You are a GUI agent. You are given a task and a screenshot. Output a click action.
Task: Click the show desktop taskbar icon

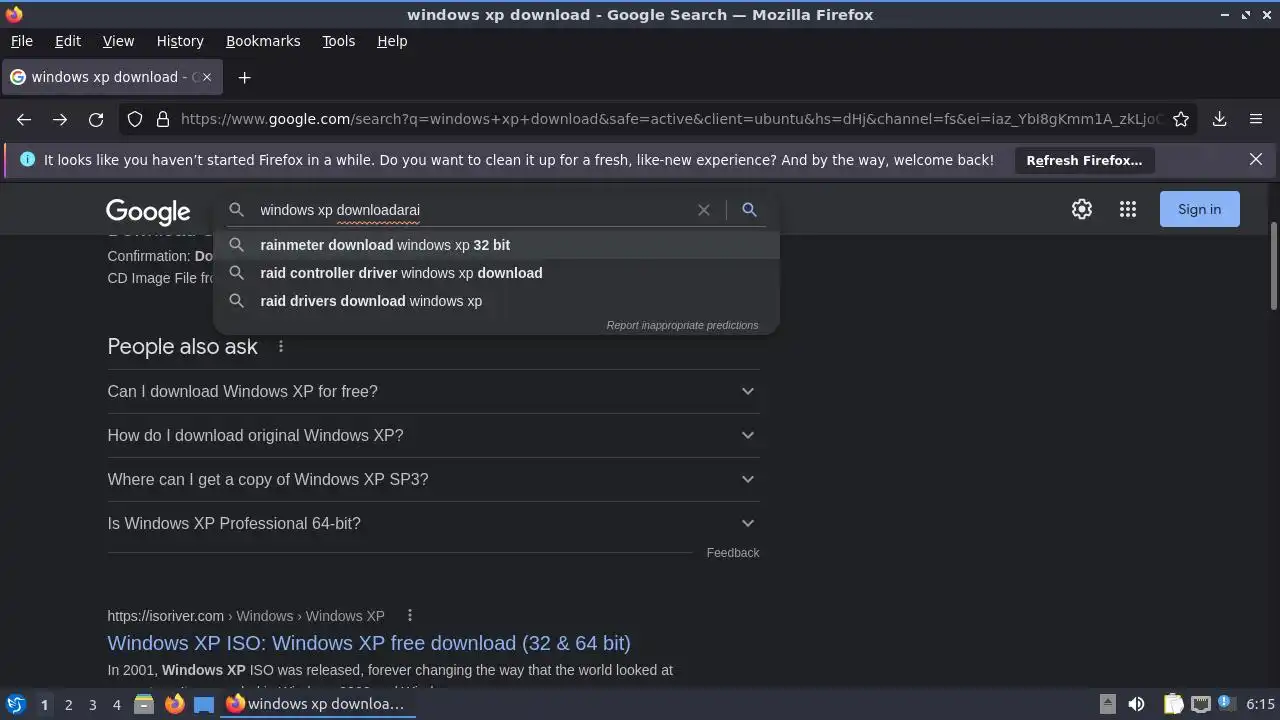coord(204,704)
